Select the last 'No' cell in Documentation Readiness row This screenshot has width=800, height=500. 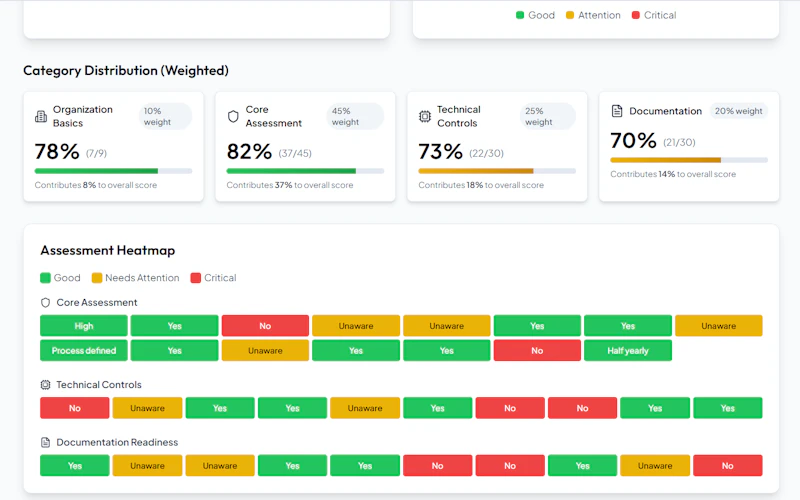tap(728, 465)
